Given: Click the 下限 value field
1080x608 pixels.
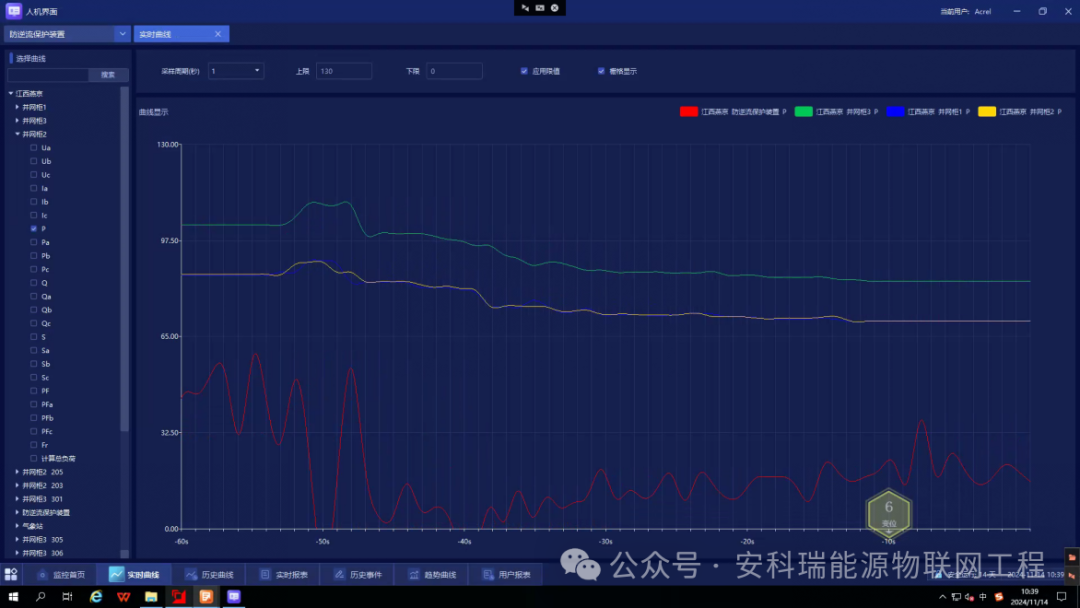Looking at the screenshot, I should (454, 71).
